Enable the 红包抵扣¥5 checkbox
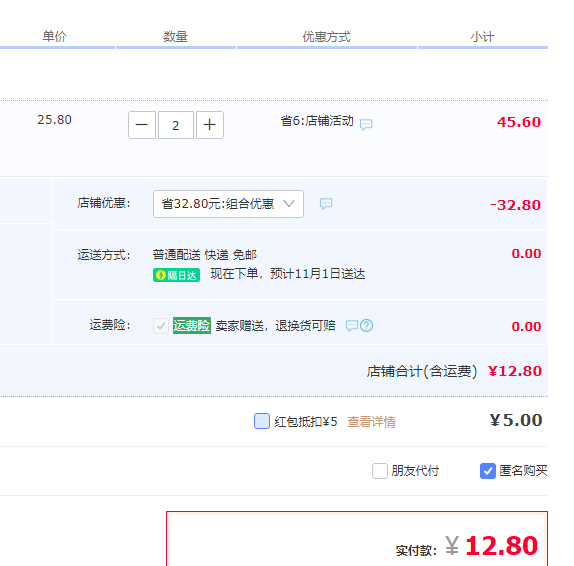 (x=262, y=421)
